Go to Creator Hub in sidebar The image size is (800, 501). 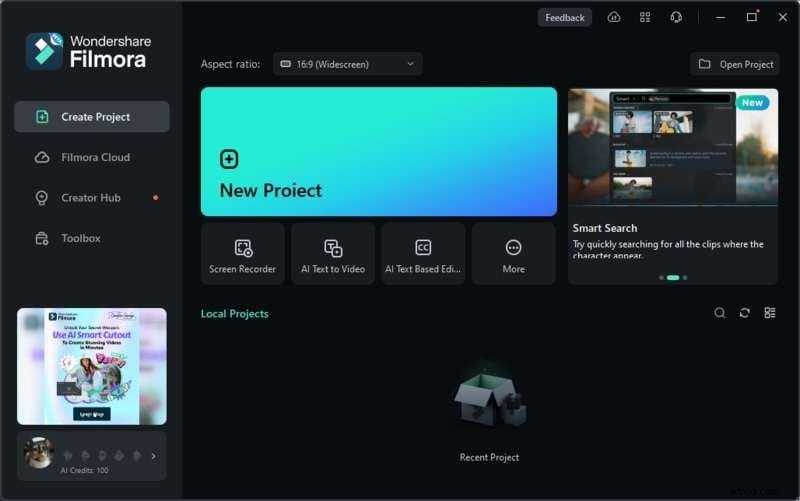pyautogui.click(x=92, y=198)
